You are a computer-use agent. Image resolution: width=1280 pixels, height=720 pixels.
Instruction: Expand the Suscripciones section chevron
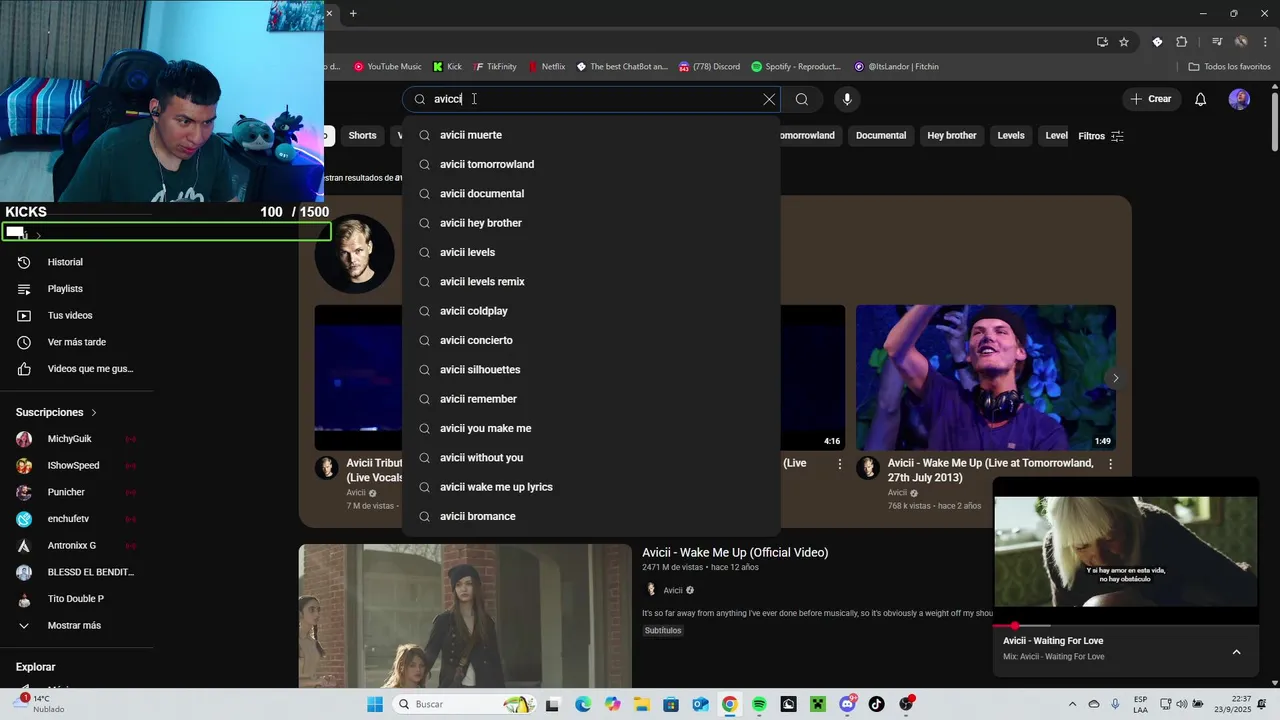coord(94,412)
